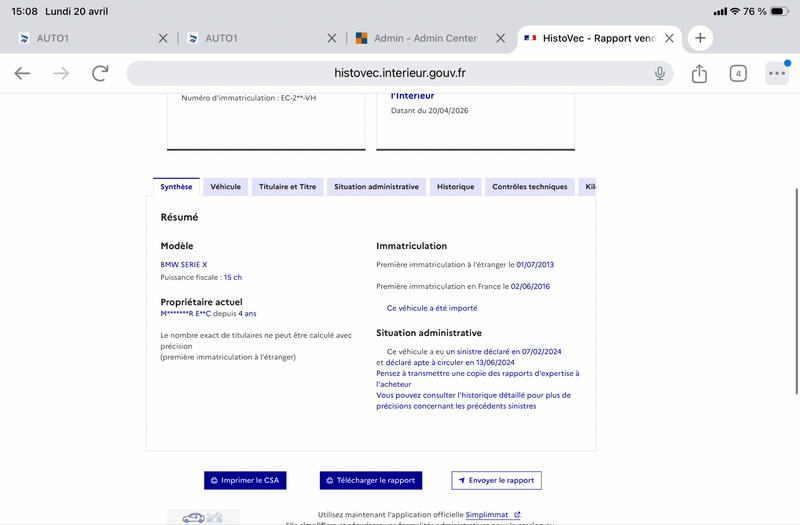This screenshot has height=525, width=800.
Task: Select the Situation administrative tab
Action: click(x=377, y=187)
